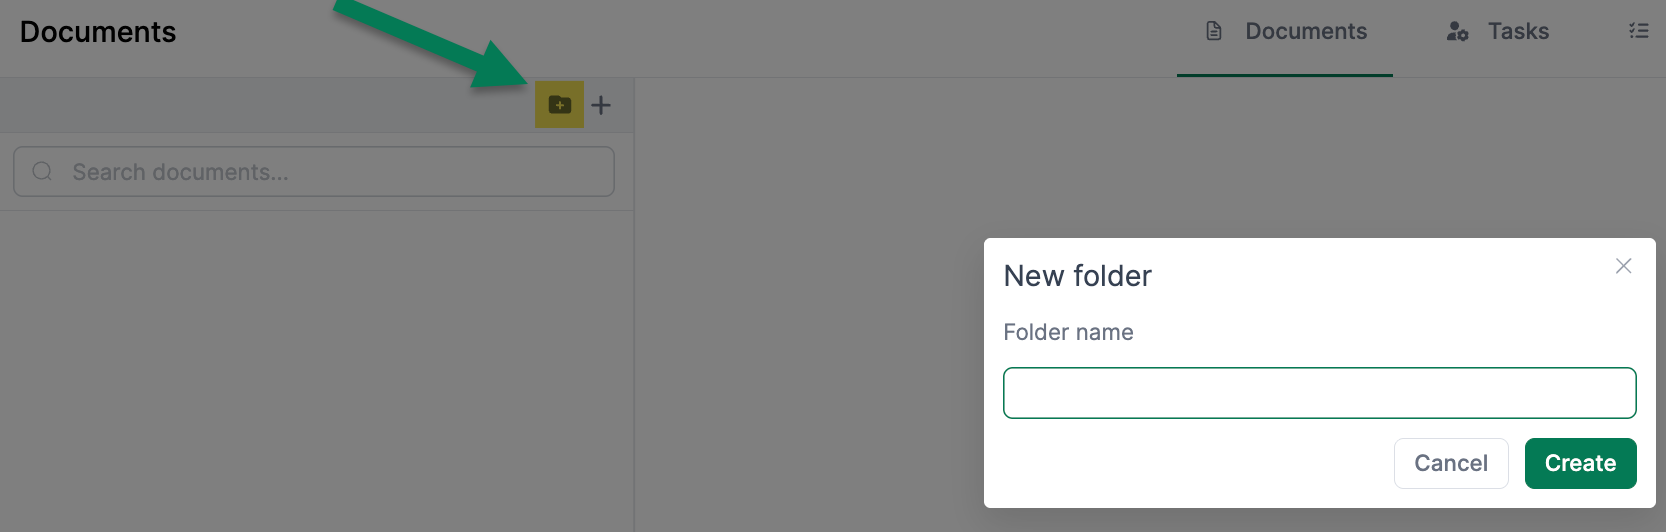Image resolution: width=1666 pixels, height=532 pixels.
Task: Click the "Folder name" field label
Action: click(x=1068, y=332)
